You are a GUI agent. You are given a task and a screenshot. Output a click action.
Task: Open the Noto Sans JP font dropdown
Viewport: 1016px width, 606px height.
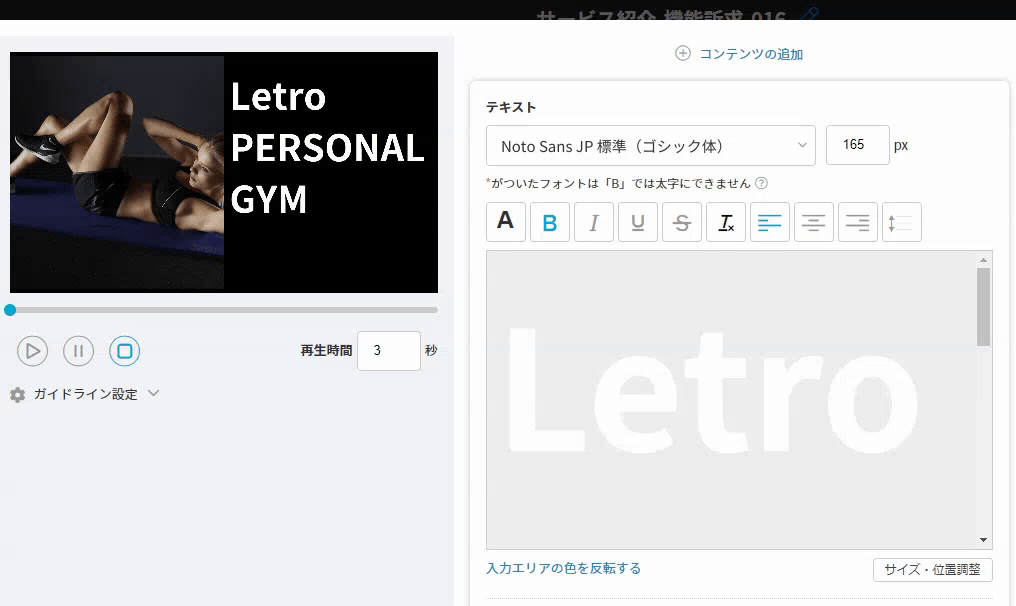pos(651,146)
